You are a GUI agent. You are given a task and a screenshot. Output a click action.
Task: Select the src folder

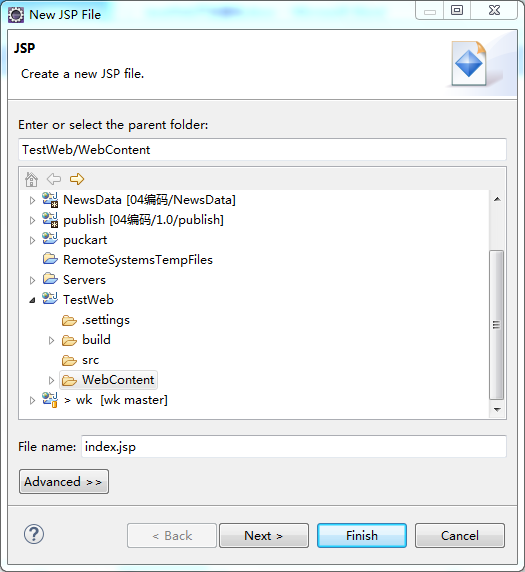[x=90, y=360]
